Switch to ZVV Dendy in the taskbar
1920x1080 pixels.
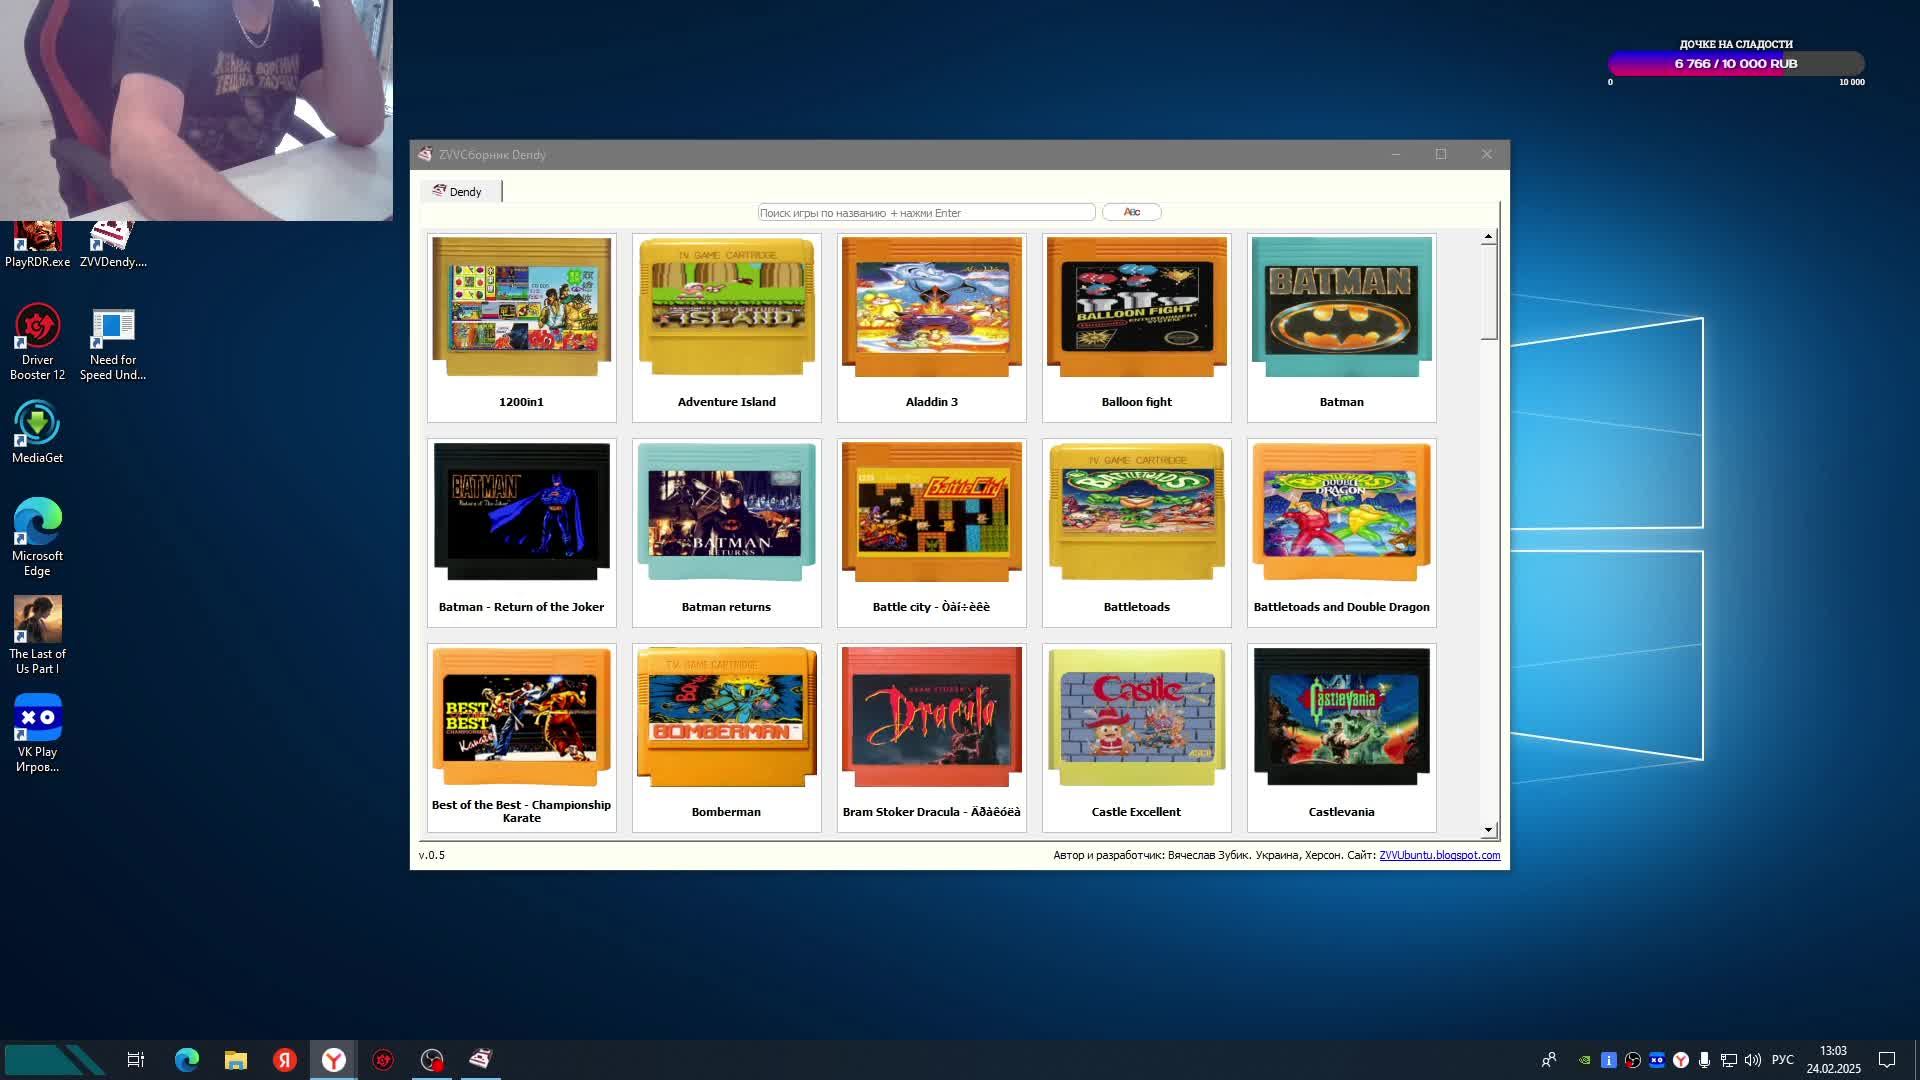481,1059
